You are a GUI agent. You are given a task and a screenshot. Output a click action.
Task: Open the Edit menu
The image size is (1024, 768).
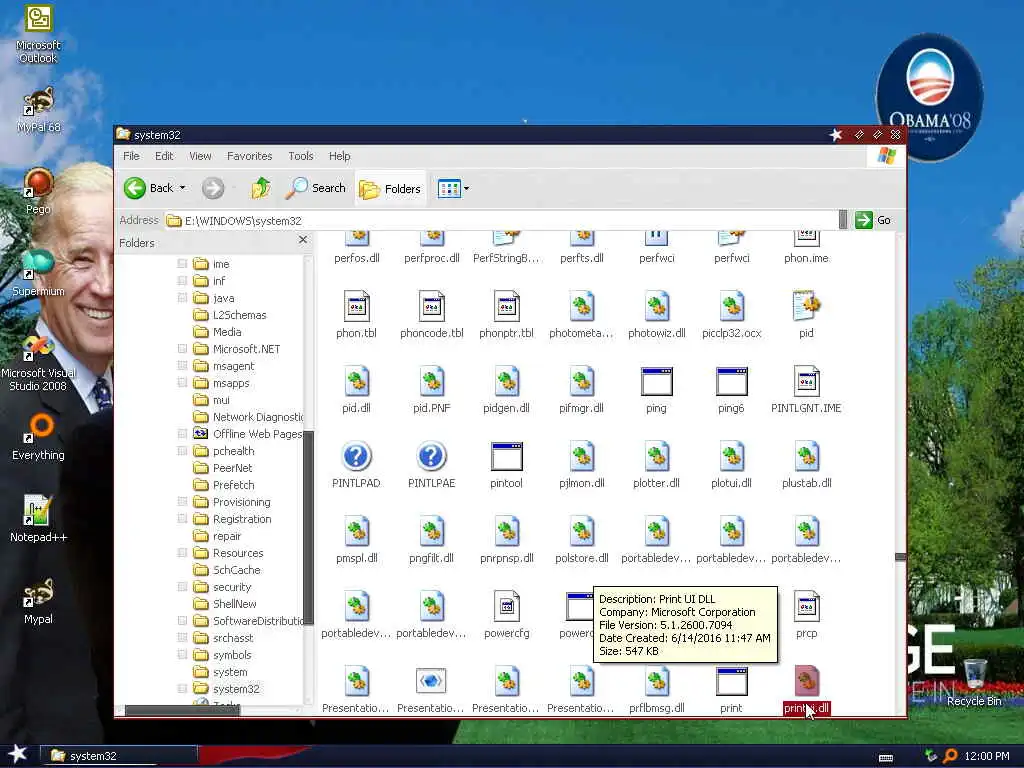pos(164,156)
